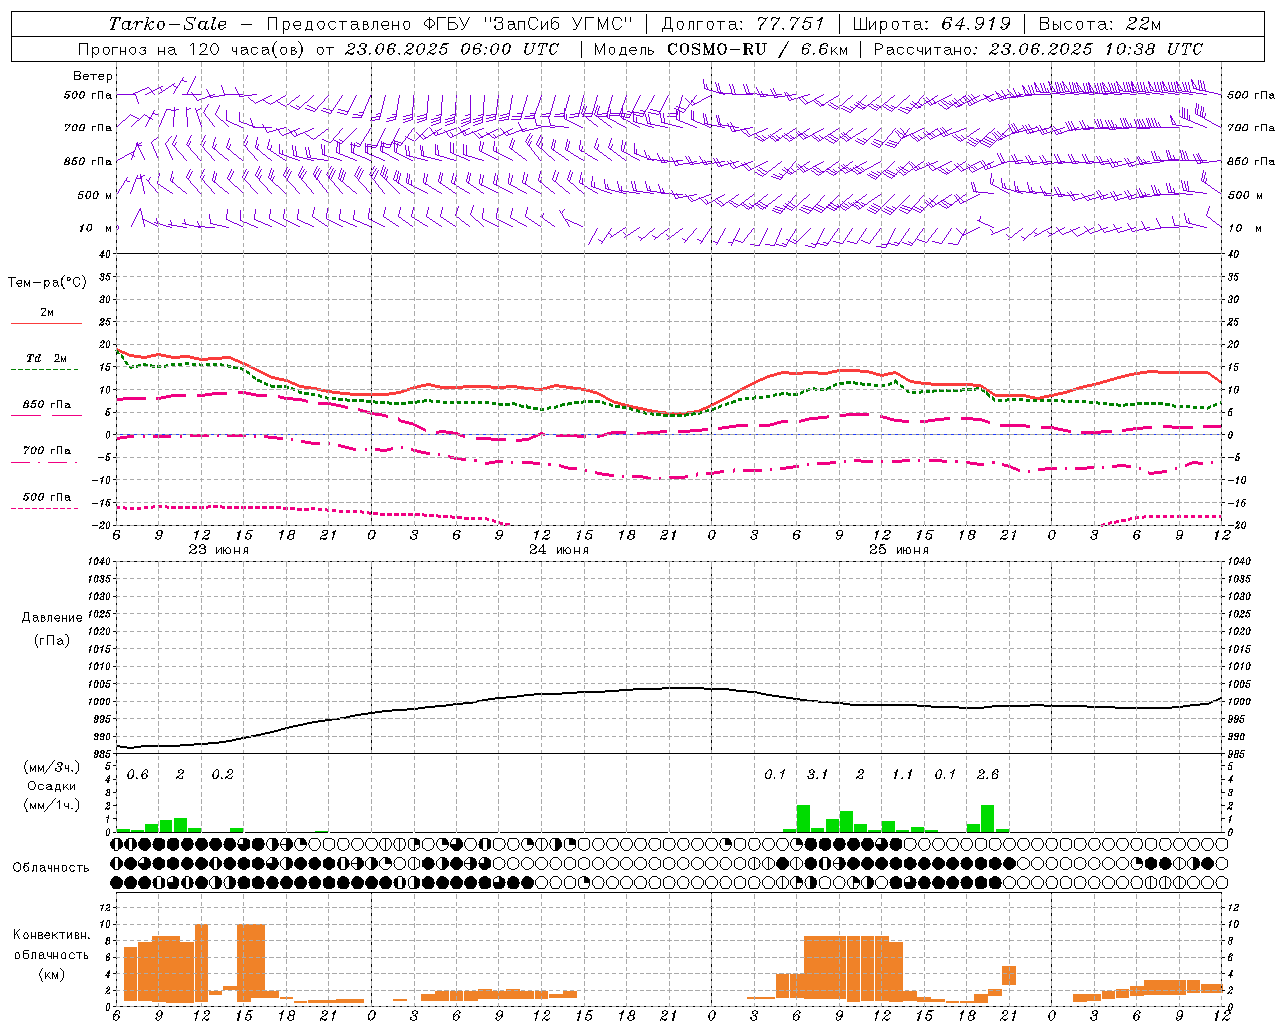Click the '850 гПа' temperature legend entry

pos(47,408)
